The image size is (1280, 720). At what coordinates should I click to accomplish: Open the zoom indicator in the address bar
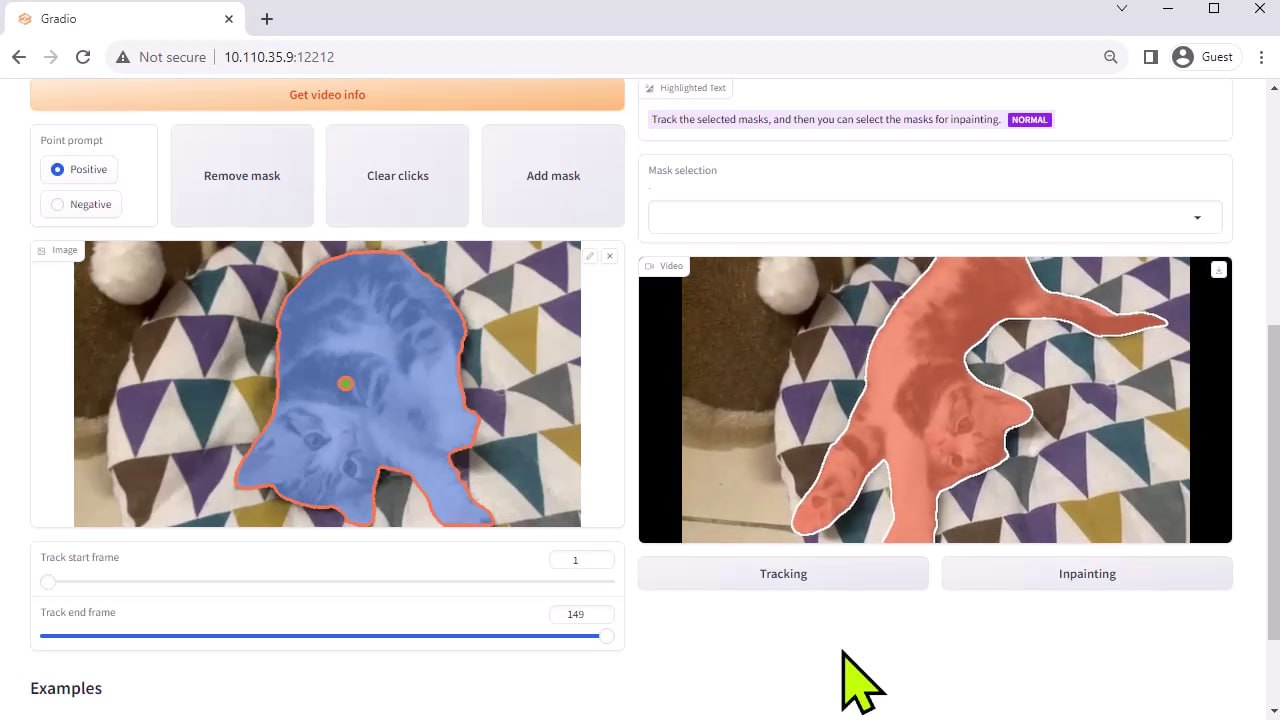[1110, 57]
